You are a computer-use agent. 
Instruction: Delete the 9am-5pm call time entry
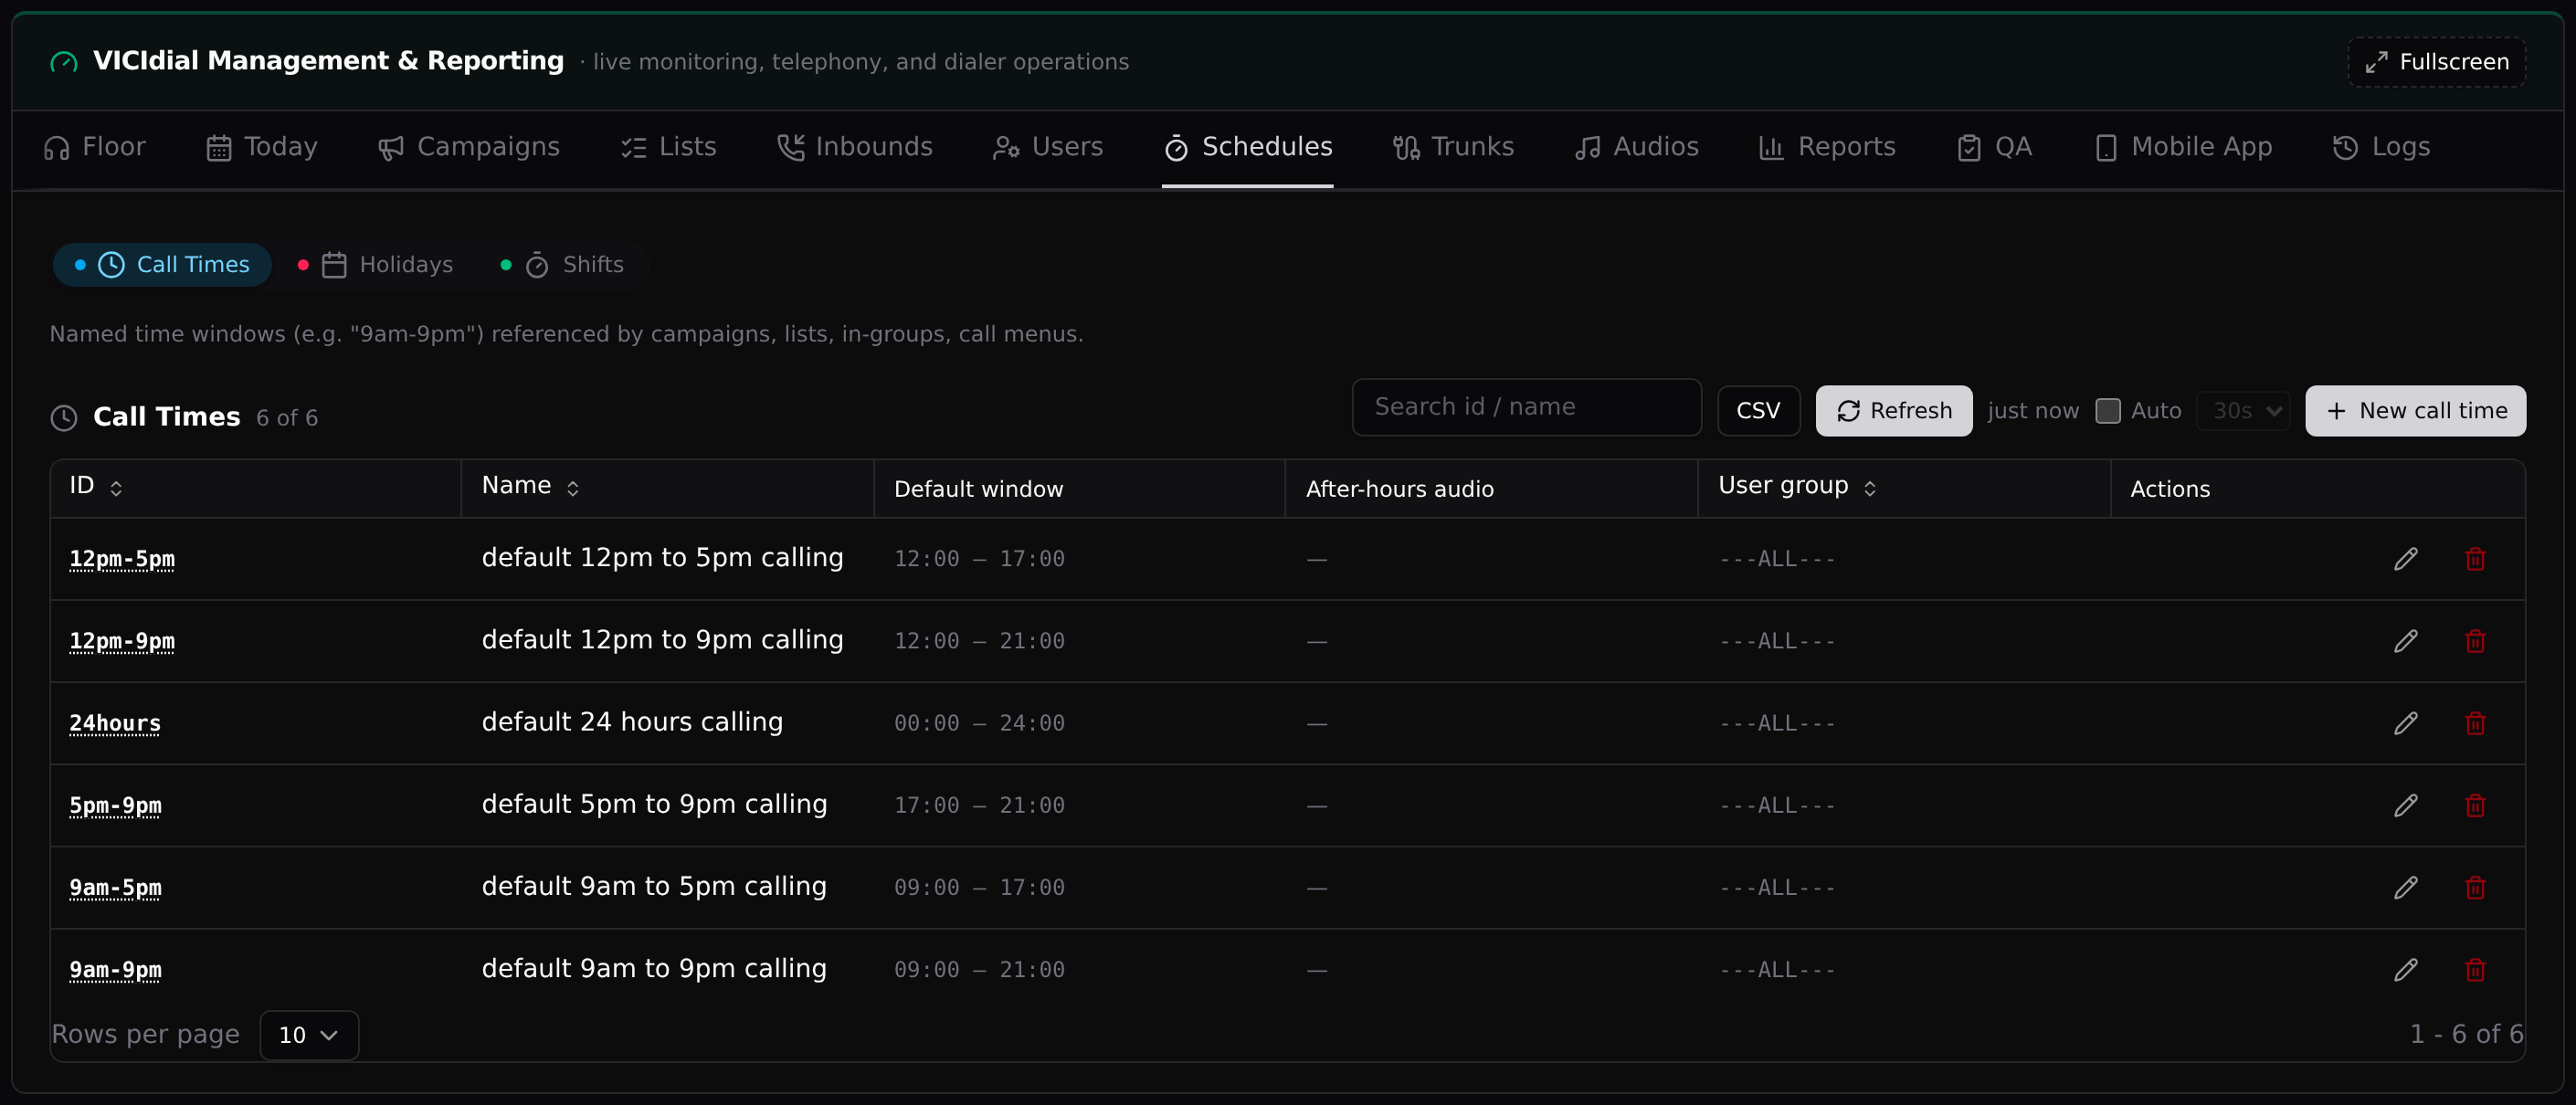point(2475,887)
